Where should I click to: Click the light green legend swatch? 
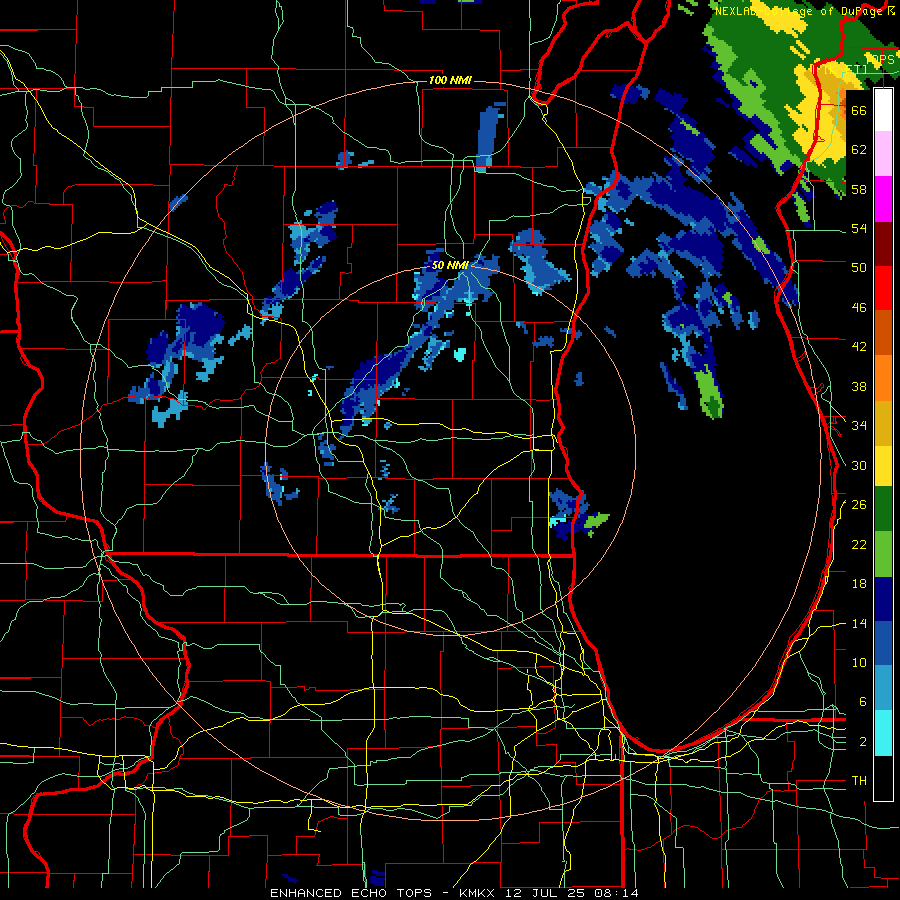(x=883, y=554)
